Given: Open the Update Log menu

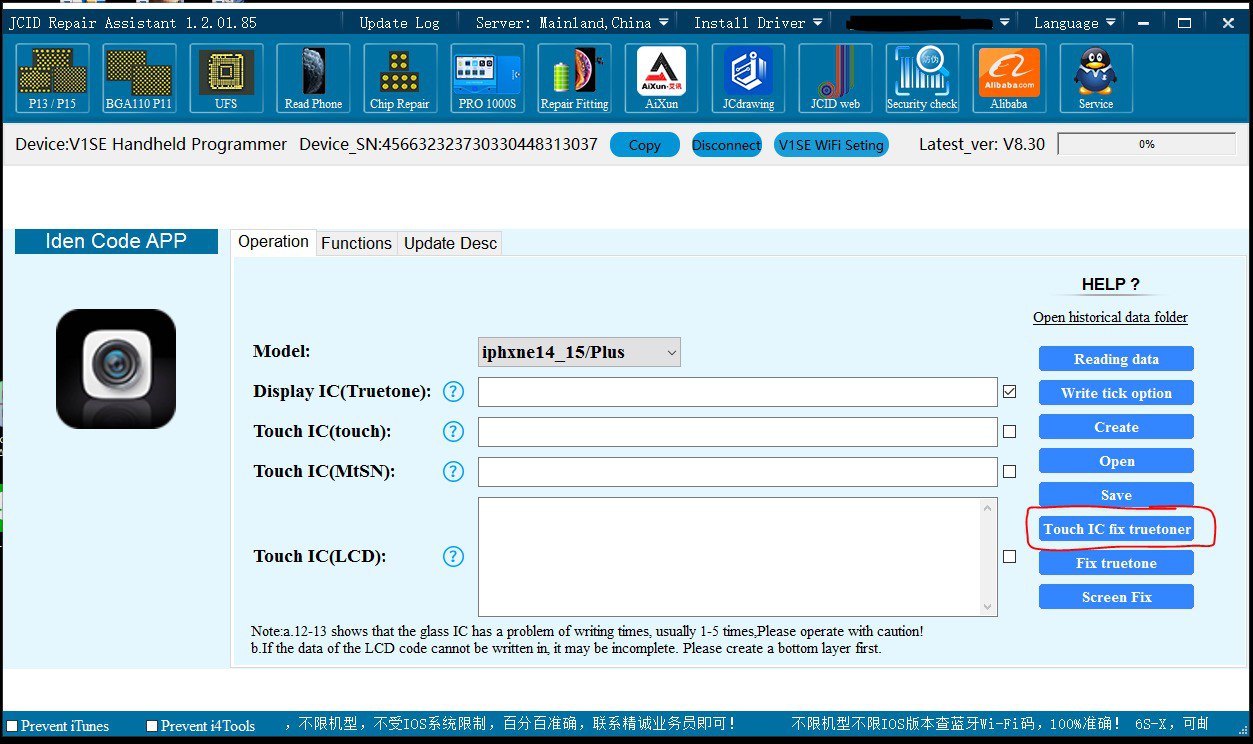Looking at the screenshot, I should (399, 22).
